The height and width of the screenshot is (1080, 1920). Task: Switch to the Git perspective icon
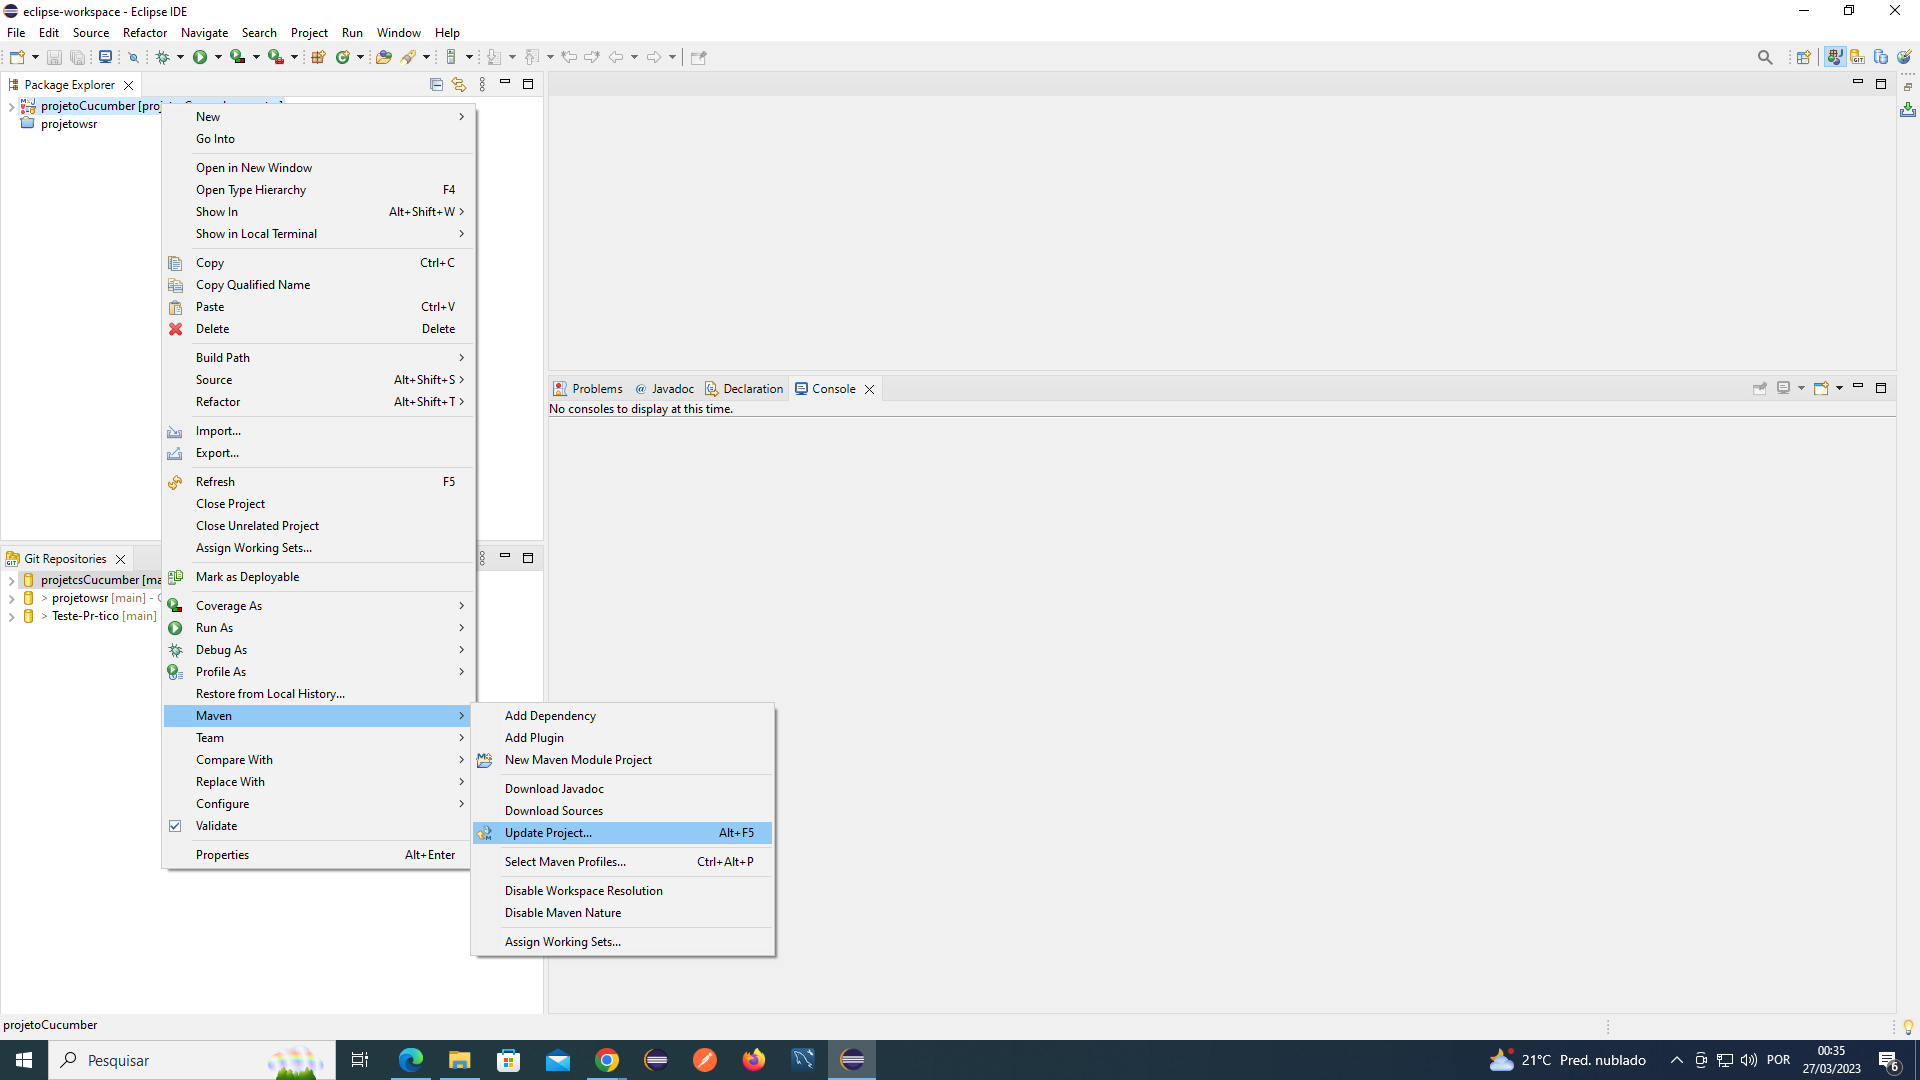pyautogui.click(x=1858, y=57)
